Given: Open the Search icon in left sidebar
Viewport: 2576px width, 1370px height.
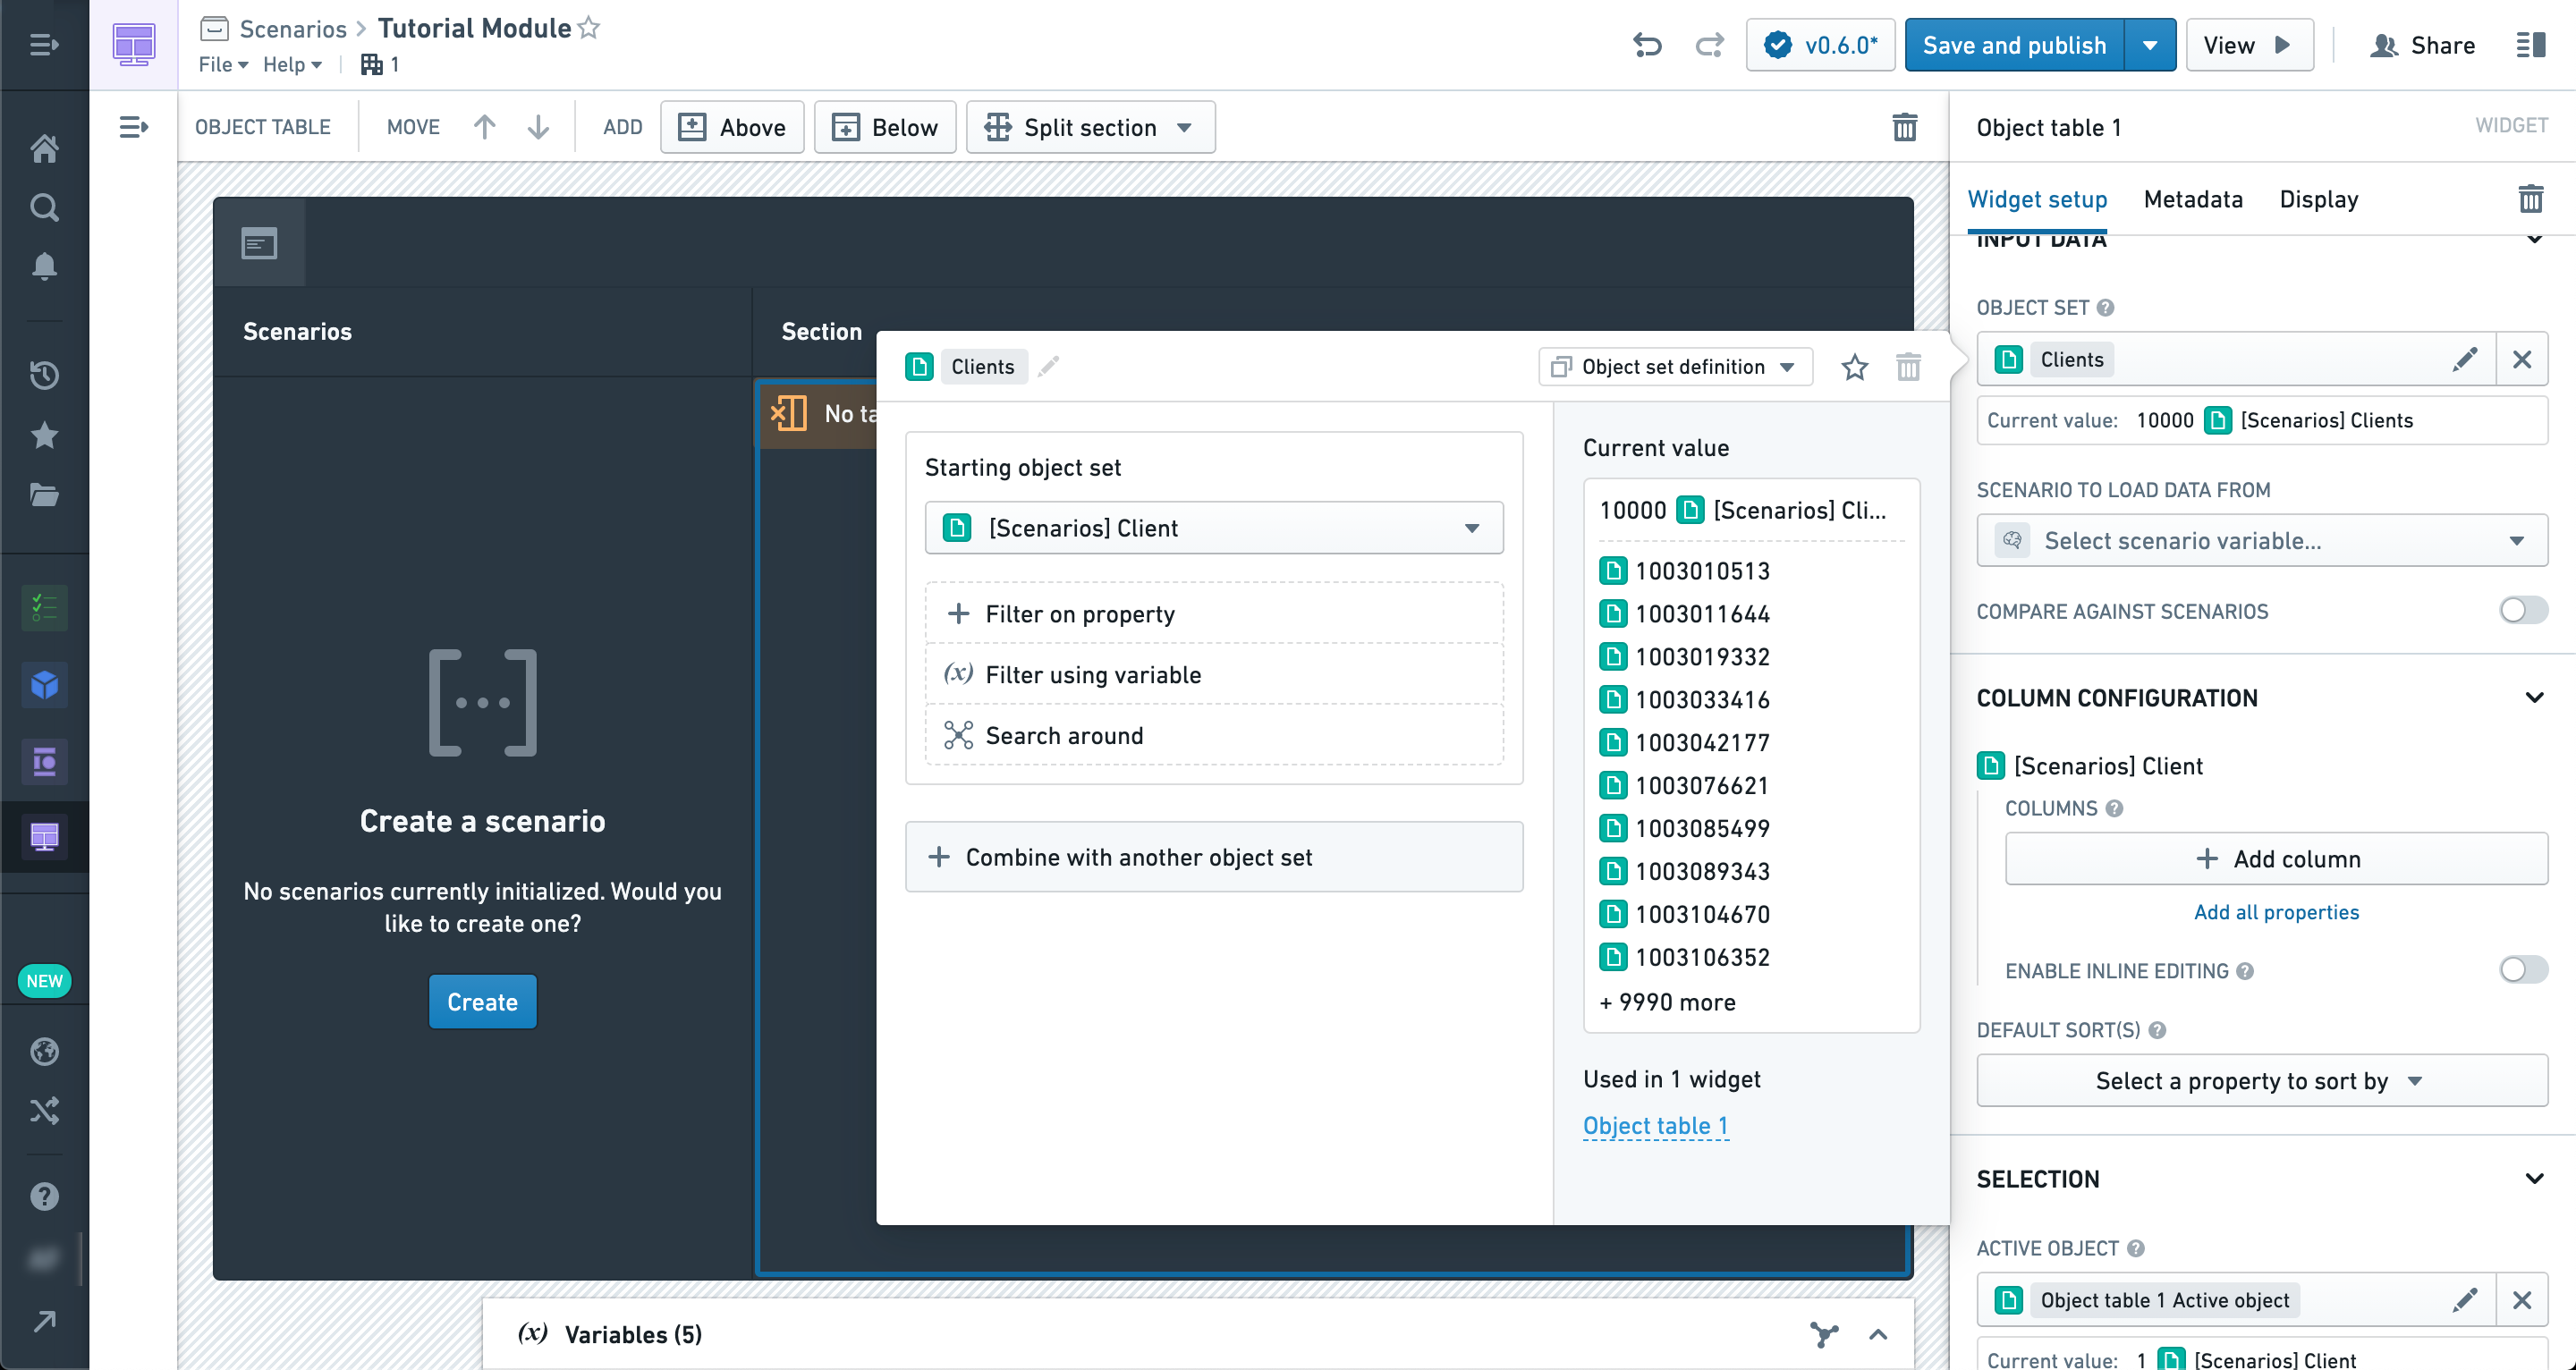Looking at the screenshot, I should coord(44,207).
